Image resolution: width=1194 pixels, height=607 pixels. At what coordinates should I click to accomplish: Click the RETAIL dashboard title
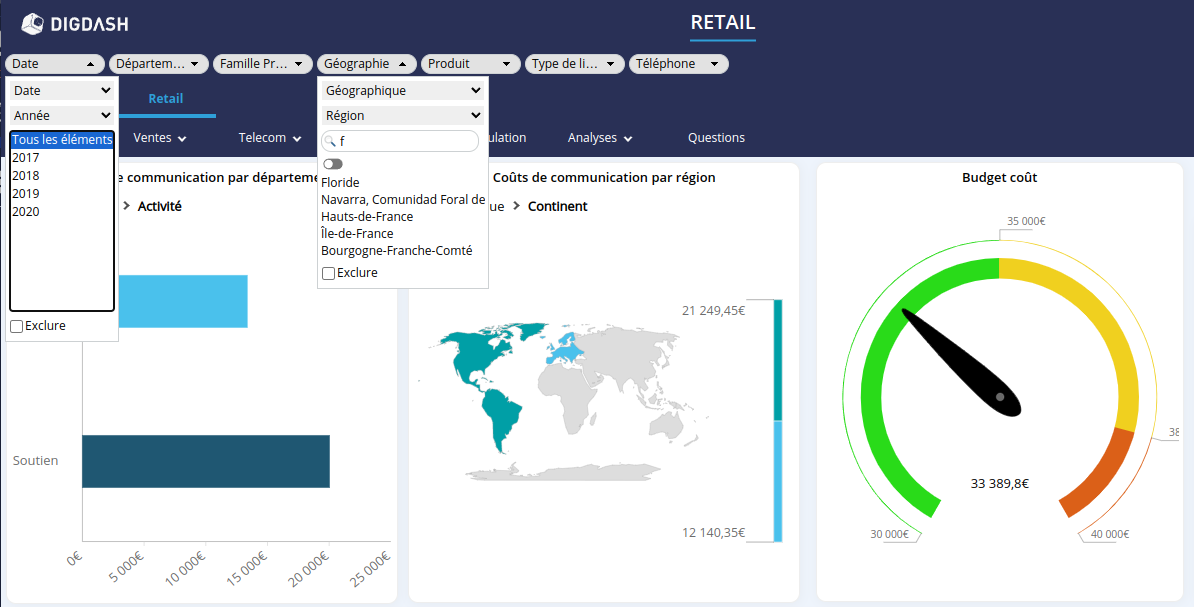[723, 23]
